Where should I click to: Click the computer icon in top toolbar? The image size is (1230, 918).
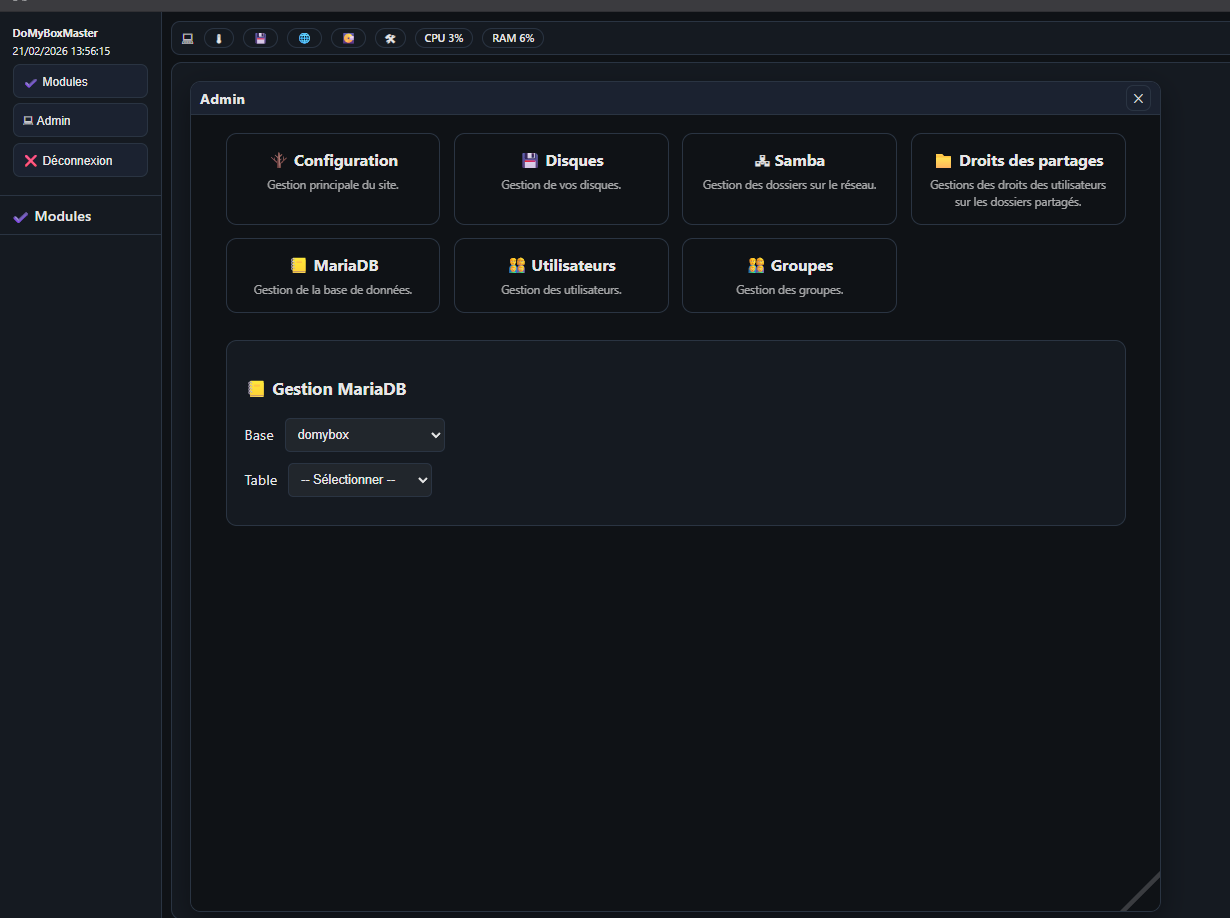point(187,38)
